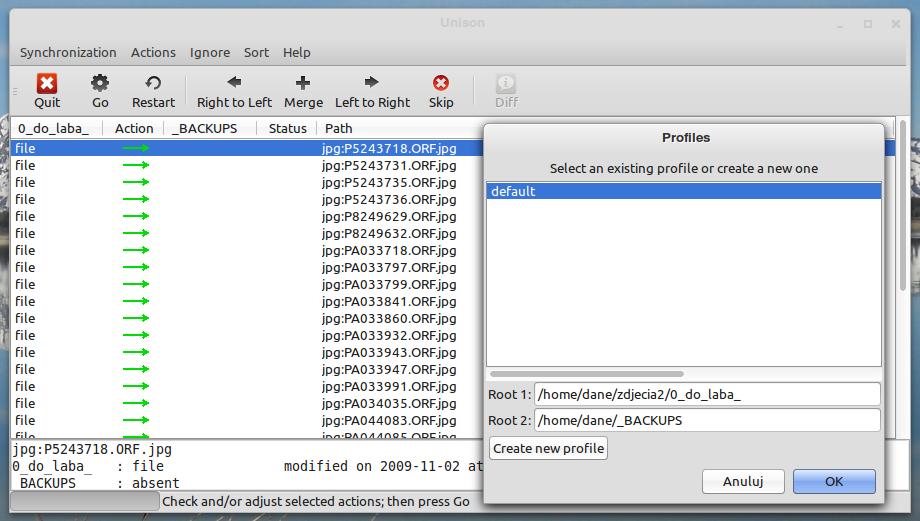The height and width of the screenshot is (521, 920).
Task: Click the _BACKUPS column header
Action: click(x=210, y=128)
